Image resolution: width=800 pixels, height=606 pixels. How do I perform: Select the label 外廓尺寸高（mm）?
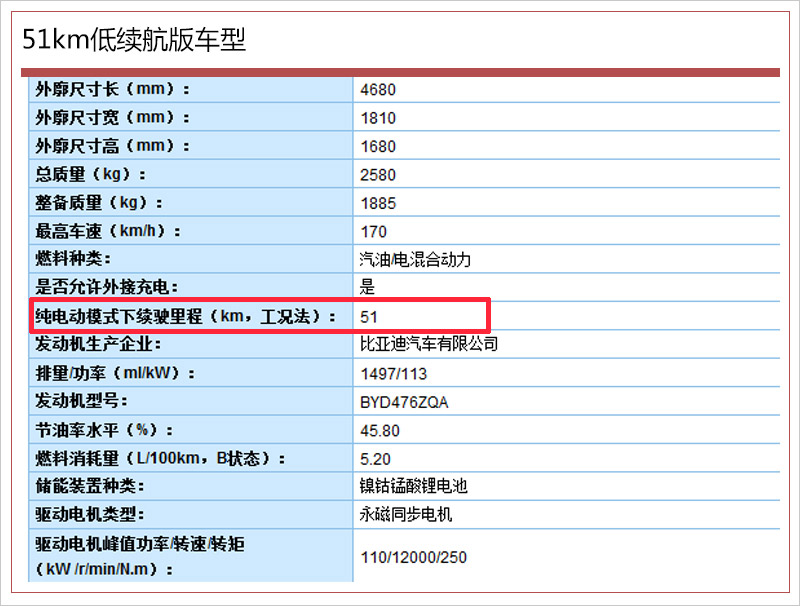pos(112,146)
